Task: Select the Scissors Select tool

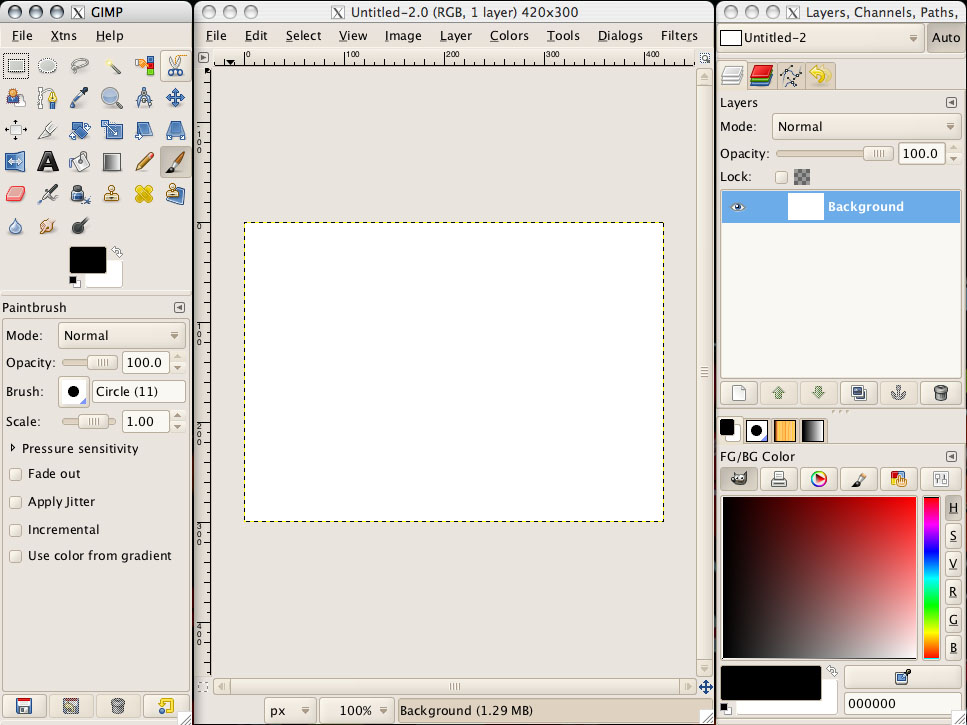Action: tap(176, 66)
